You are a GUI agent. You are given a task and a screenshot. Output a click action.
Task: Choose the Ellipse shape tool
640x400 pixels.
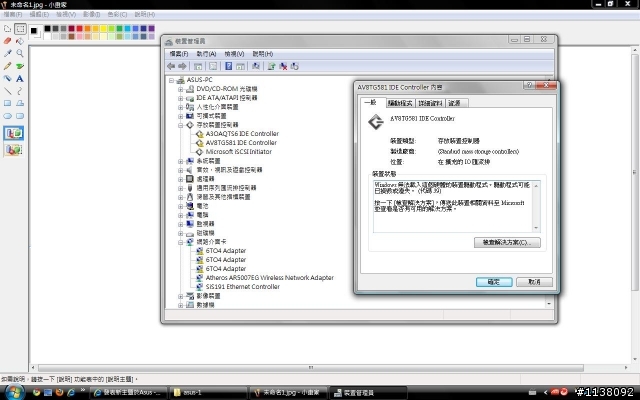[7, 116]
